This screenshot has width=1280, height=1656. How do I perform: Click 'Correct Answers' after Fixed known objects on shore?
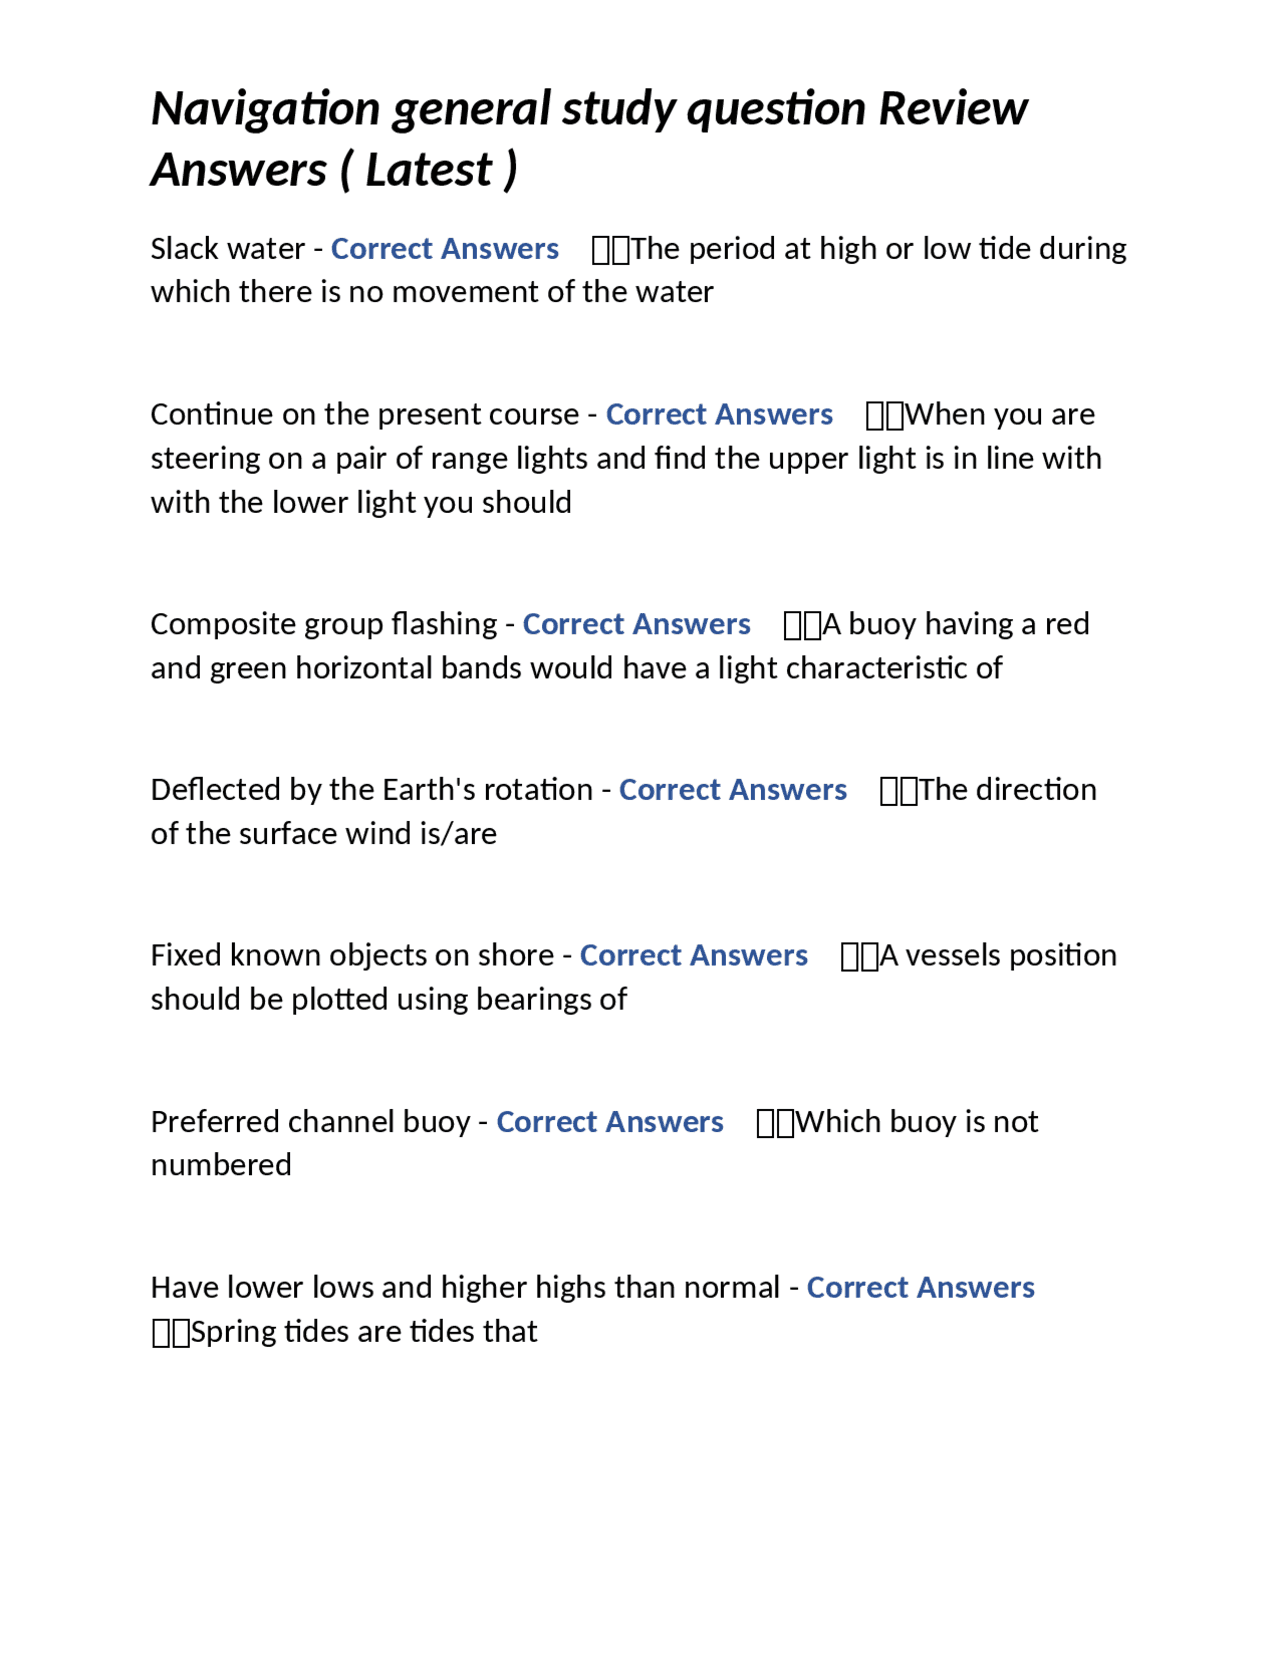point(693,956)
